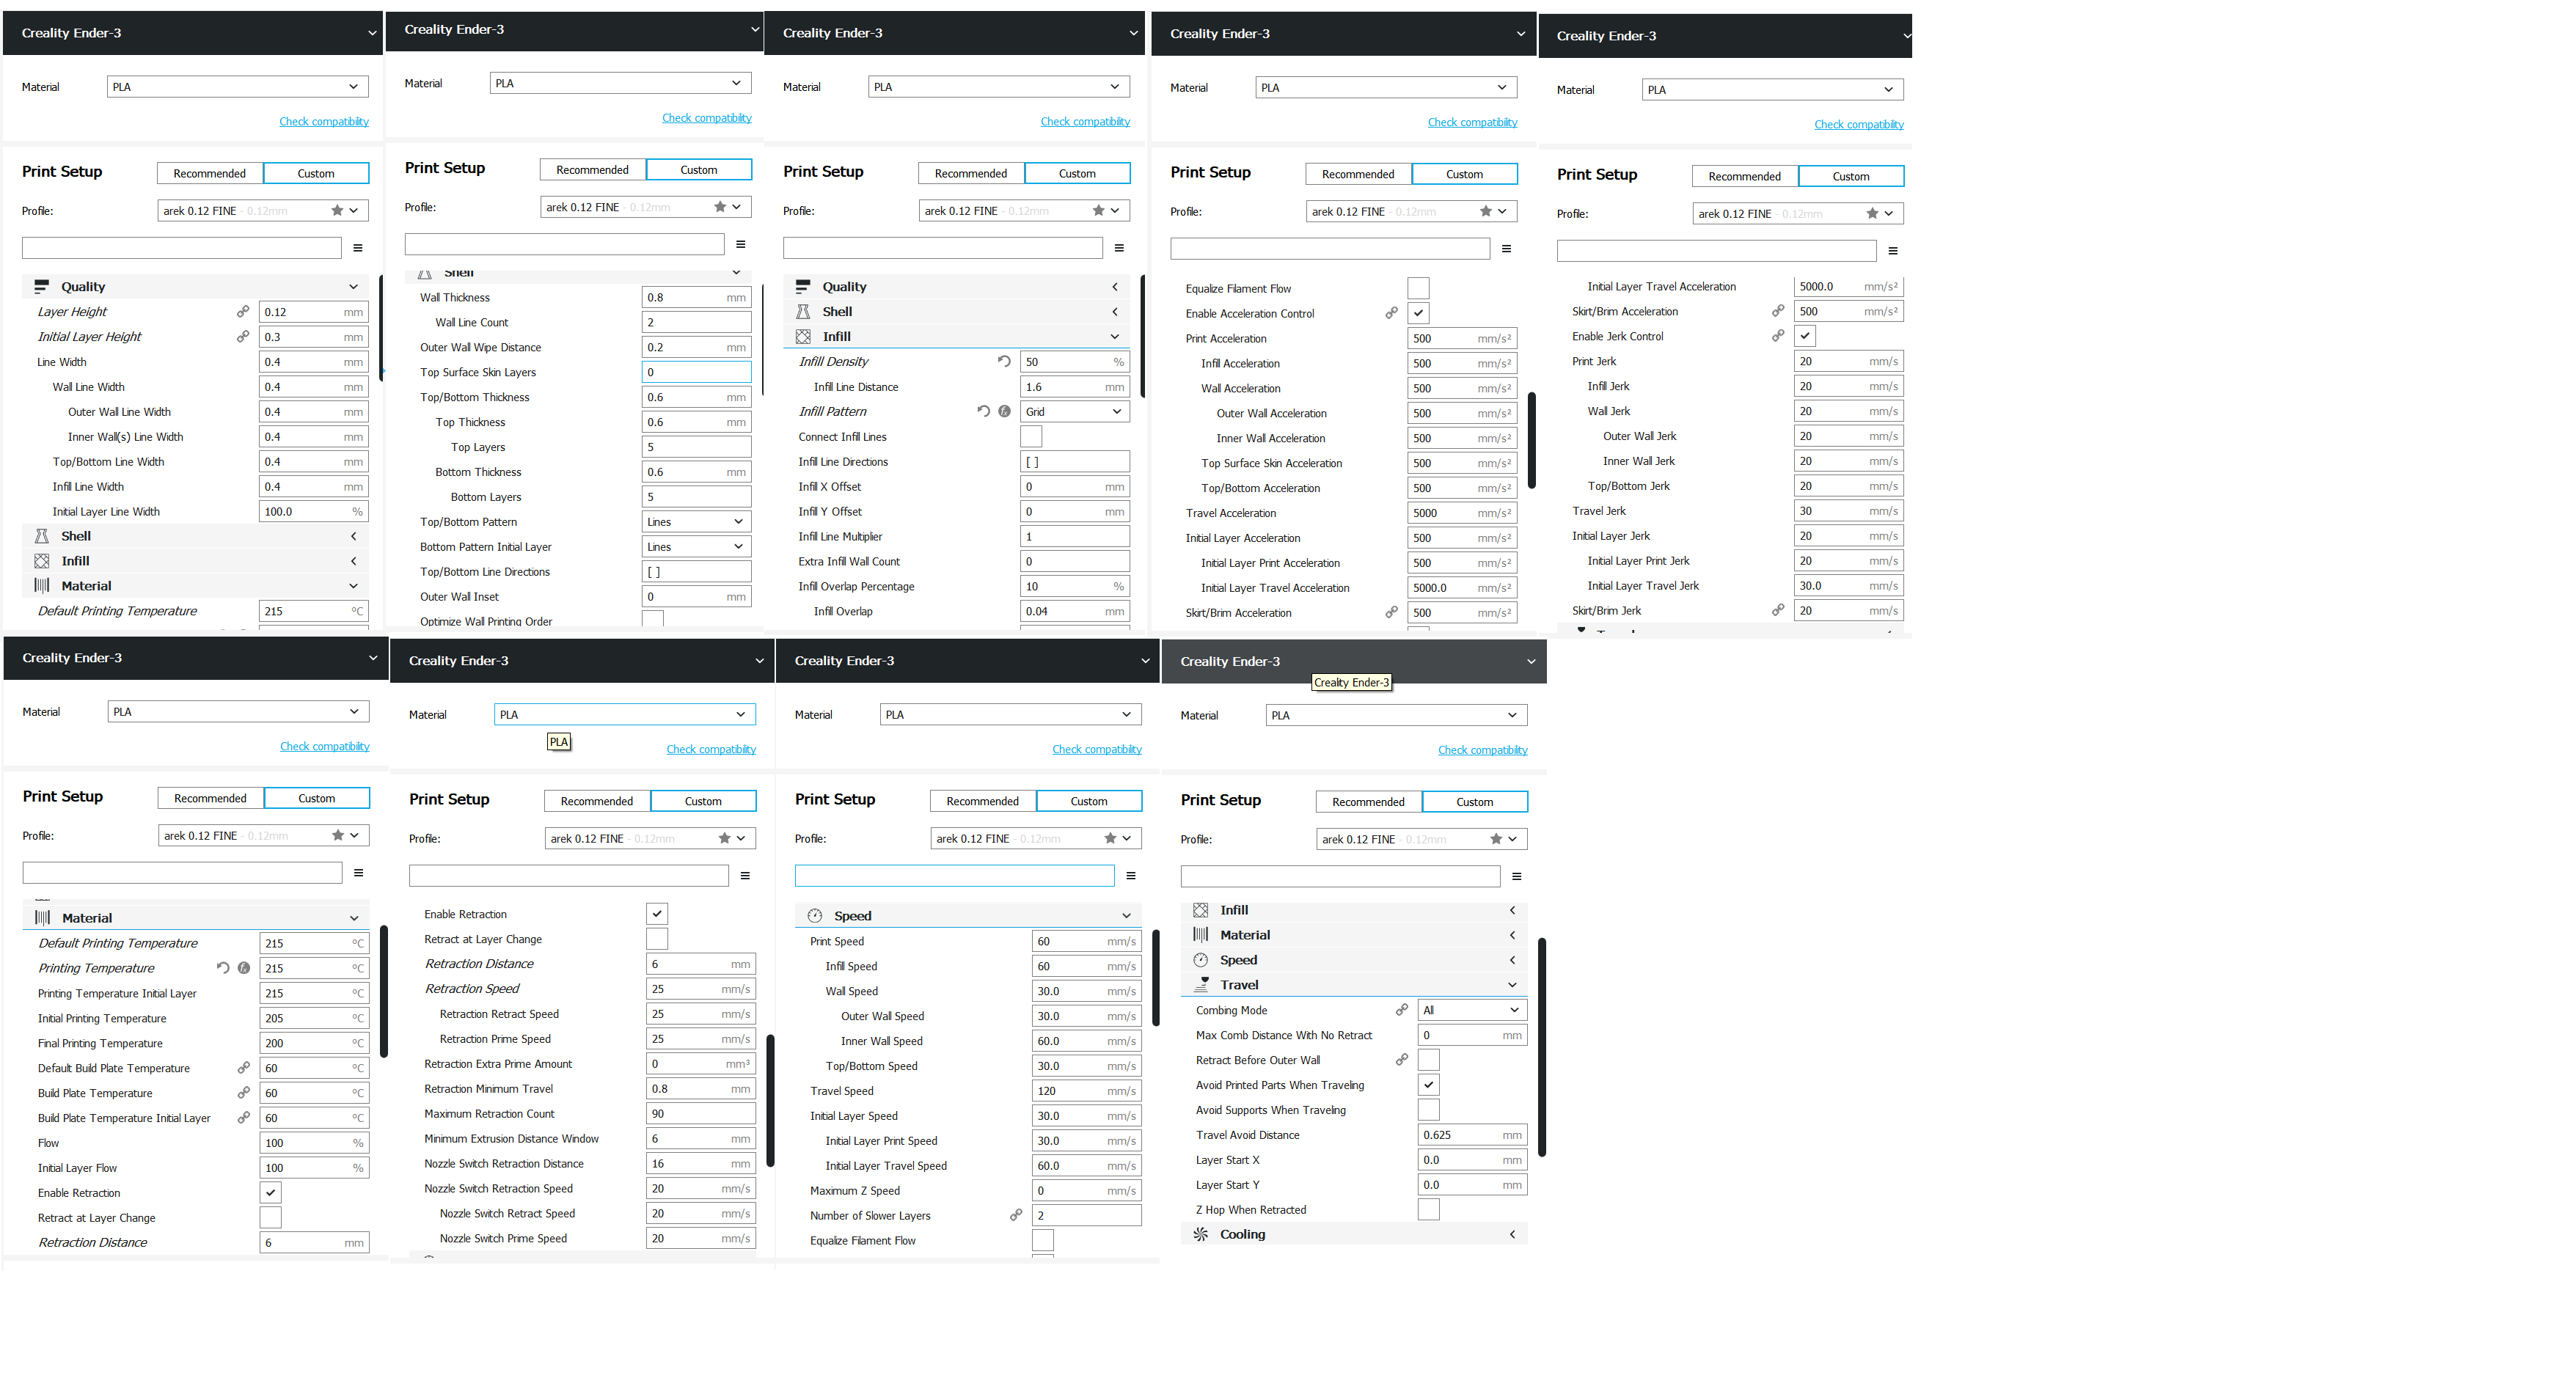
Task: Select the Custom tab in the Wall Thickness panel
Action: click(x=699, y=170)
